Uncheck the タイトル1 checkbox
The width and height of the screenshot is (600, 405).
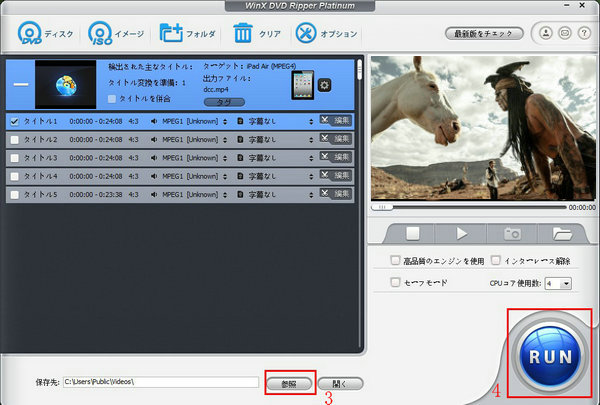pyautogui.click(x=15, y=122)
